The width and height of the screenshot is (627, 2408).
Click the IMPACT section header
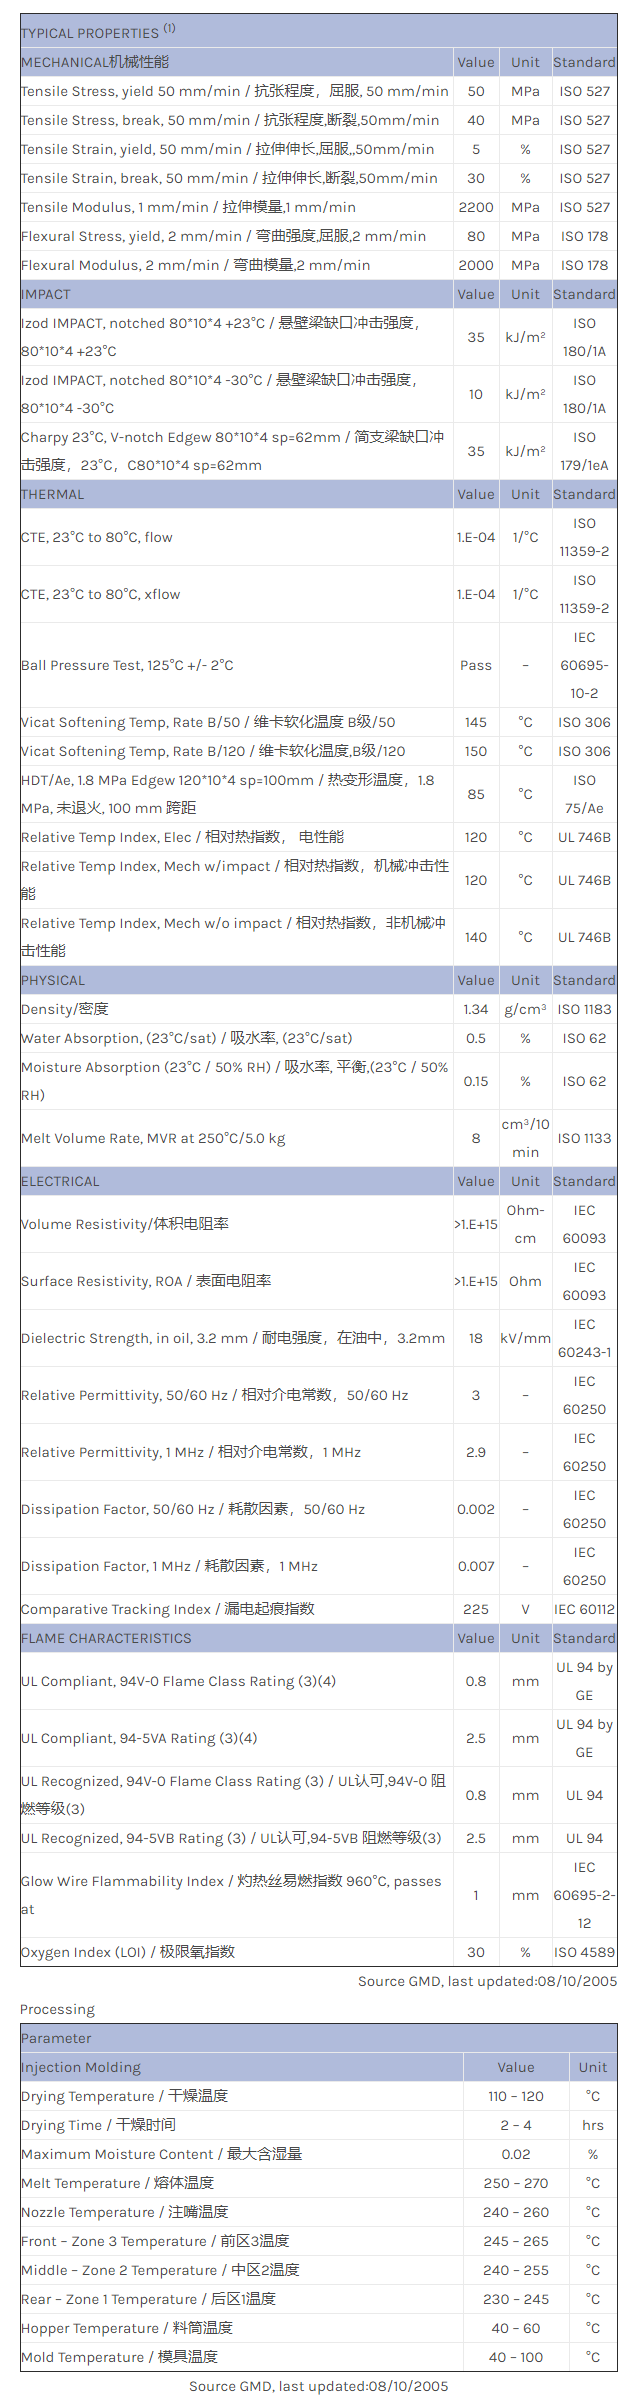tap(46, 294)
